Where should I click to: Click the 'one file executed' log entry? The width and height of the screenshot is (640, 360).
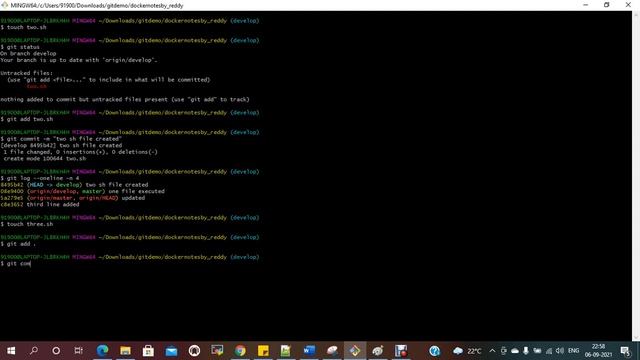(82, 191)
